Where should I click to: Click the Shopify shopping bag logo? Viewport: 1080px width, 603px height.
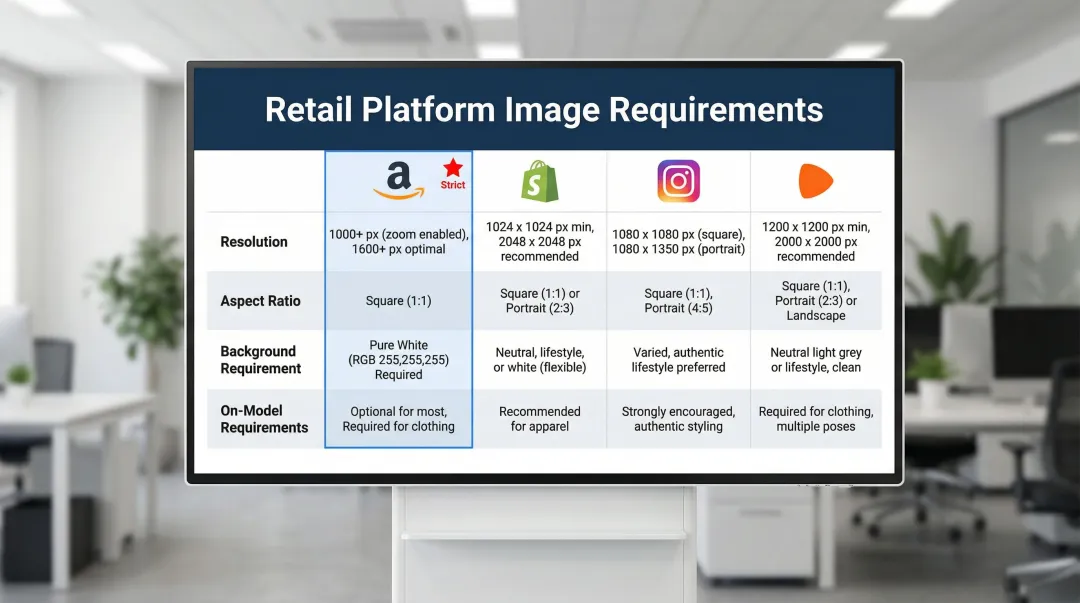[539, 180]
